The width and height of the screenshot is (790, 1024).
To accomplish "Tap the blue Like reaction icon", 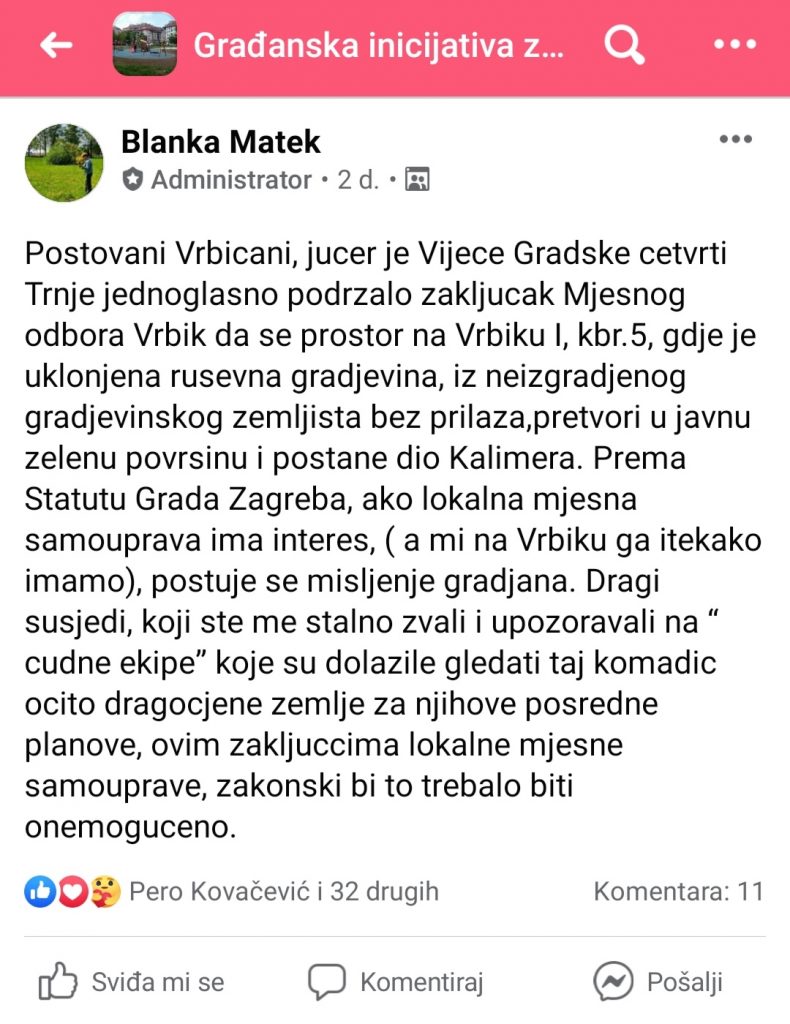I will click(40, 891).
